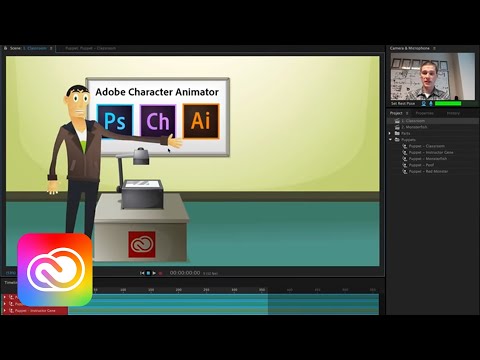Click the webcam preview thumbnail
Screen dimensions: 480x360
click(433, 76)
